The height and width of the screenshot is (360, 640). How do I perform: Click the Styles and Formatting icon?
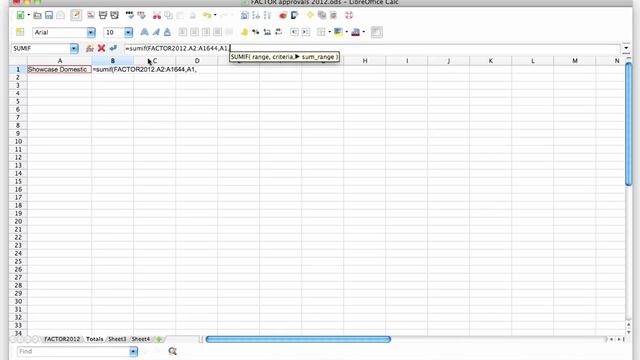point(20,32)
